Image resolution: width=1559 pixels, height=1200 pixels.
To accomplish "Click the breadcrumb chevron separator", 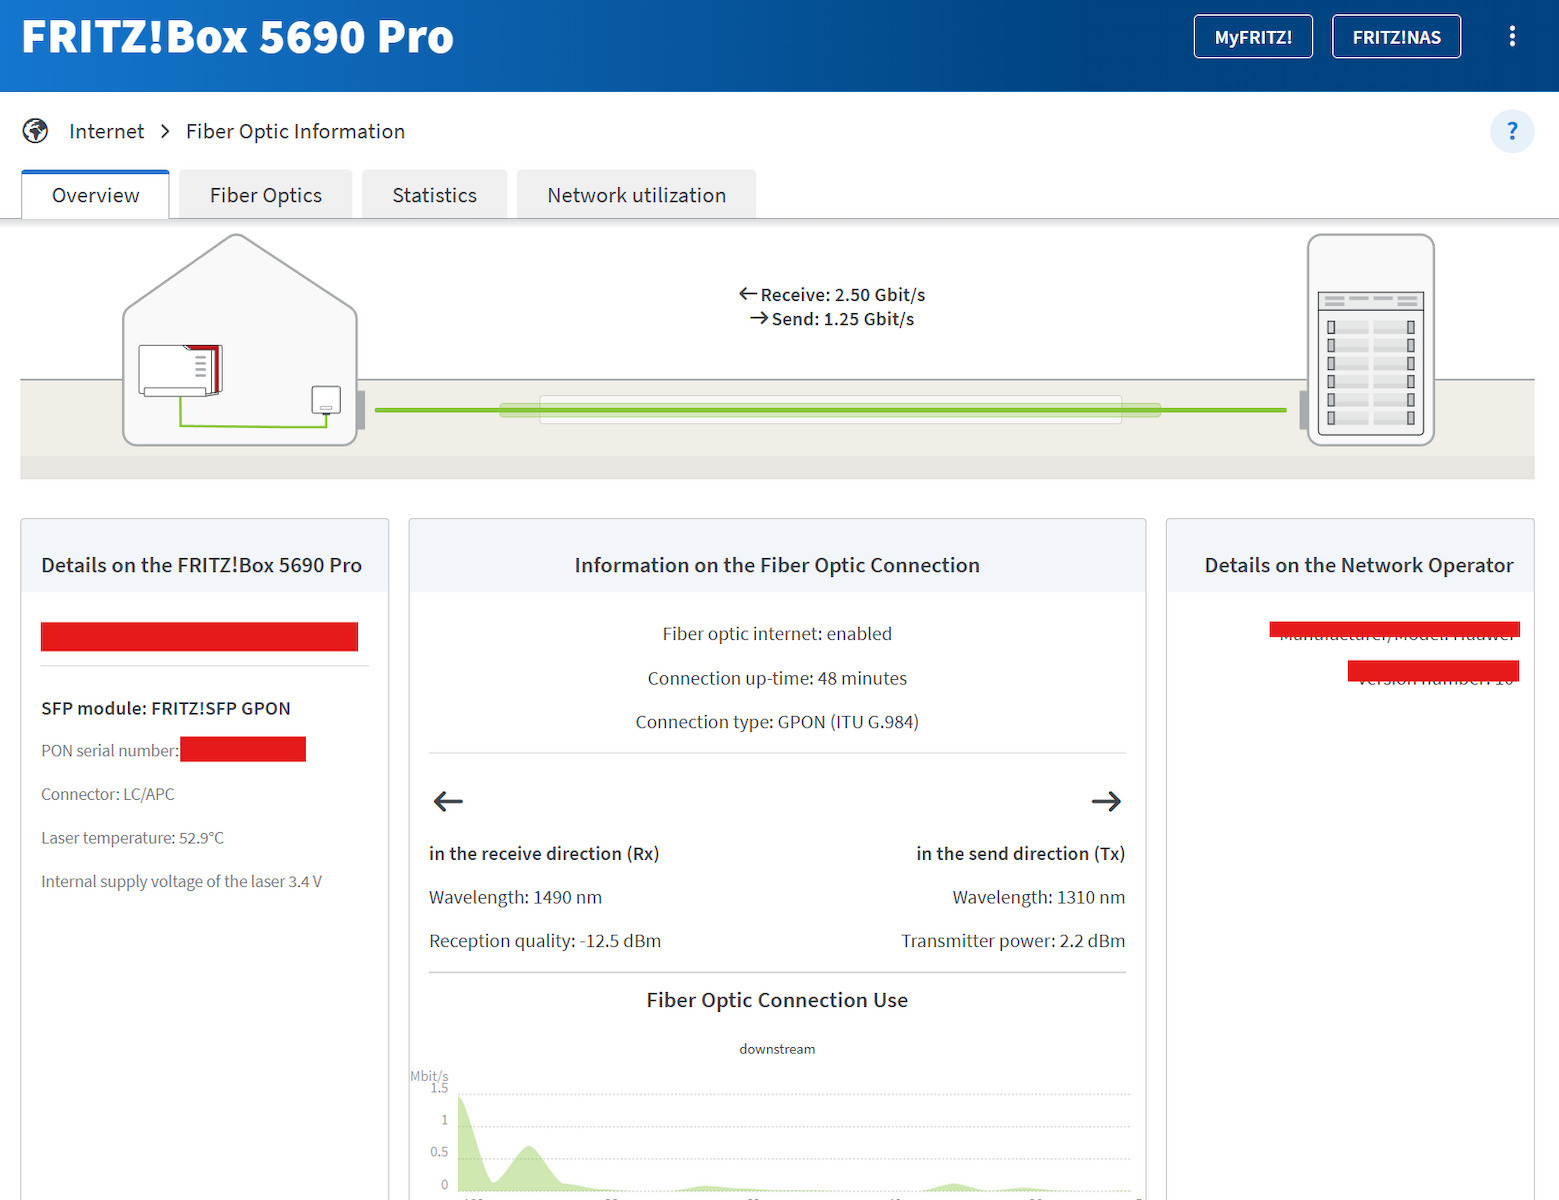I will (165, 131).
